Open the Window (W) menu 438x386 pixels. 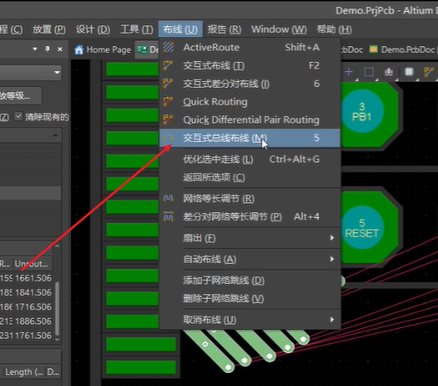[279, 30]
